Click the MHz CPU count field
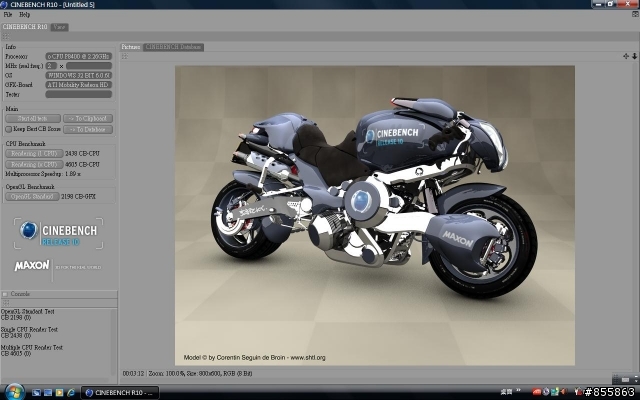The height and width of the screenshot is (400, 640). click(x=51, y=66)
